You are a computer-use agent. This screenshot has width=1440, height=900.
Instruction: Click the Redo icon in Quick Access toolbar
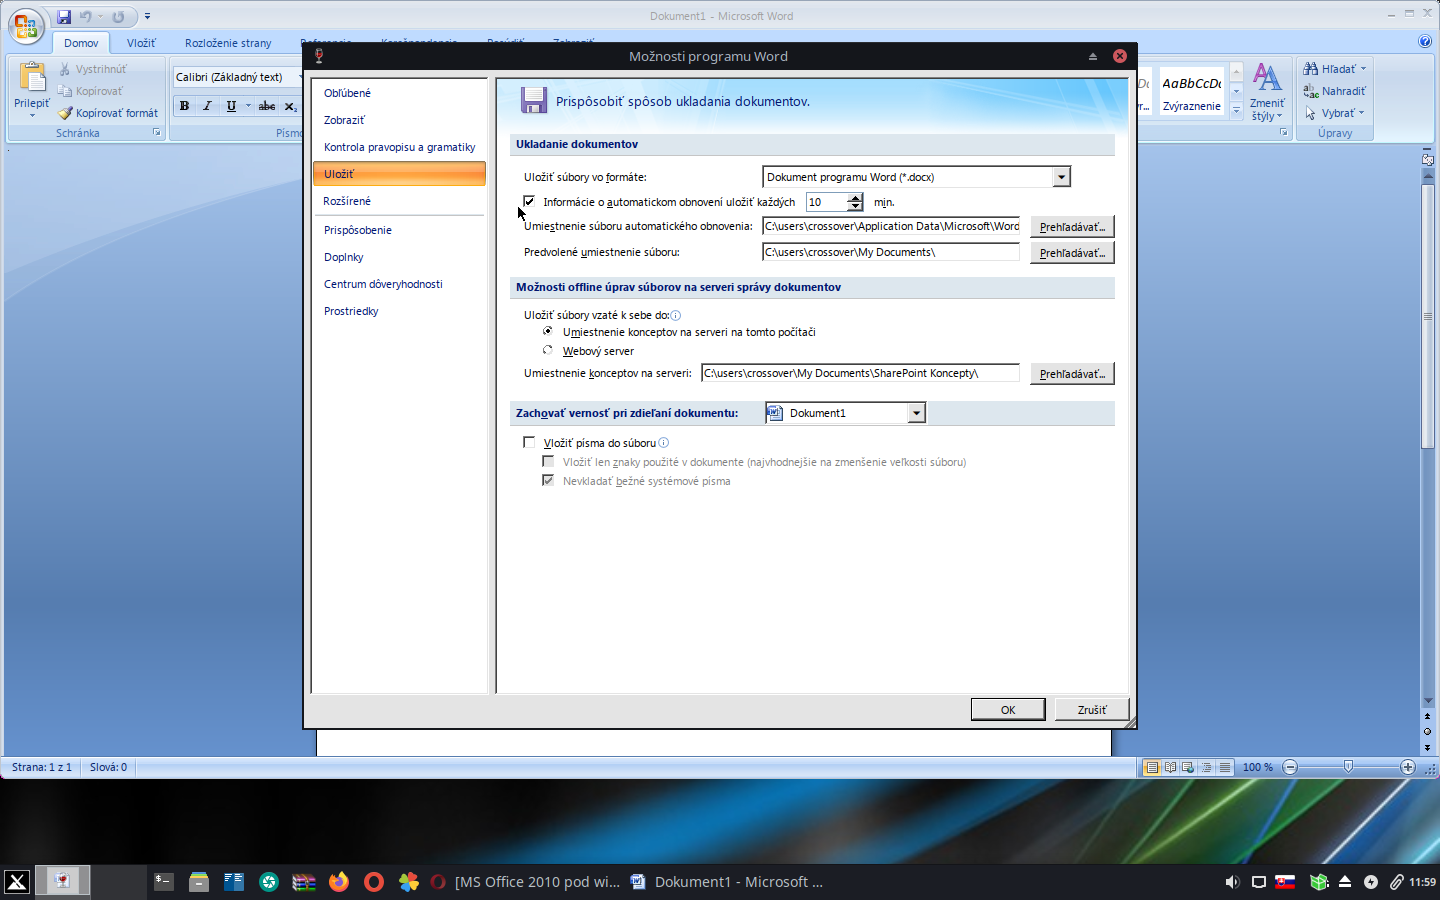click(x=118, y=17)
